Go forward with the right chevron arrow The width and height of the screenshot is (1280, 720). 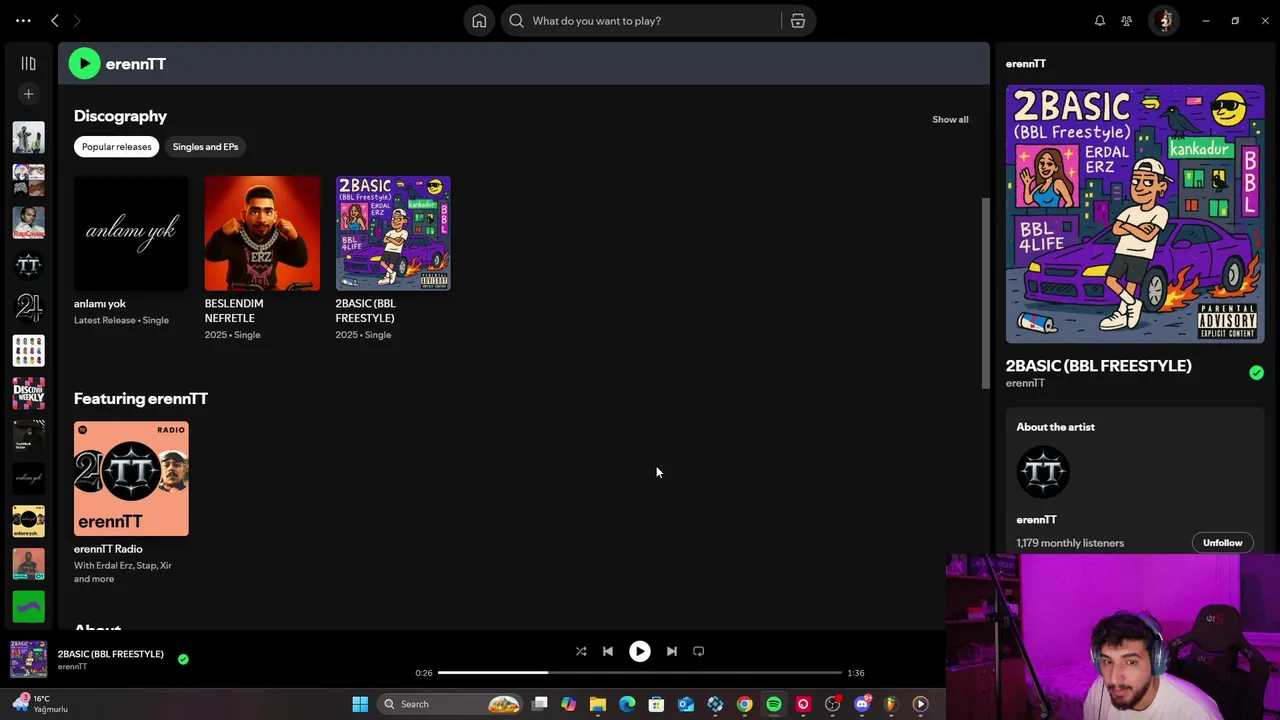tap(77, 20)
